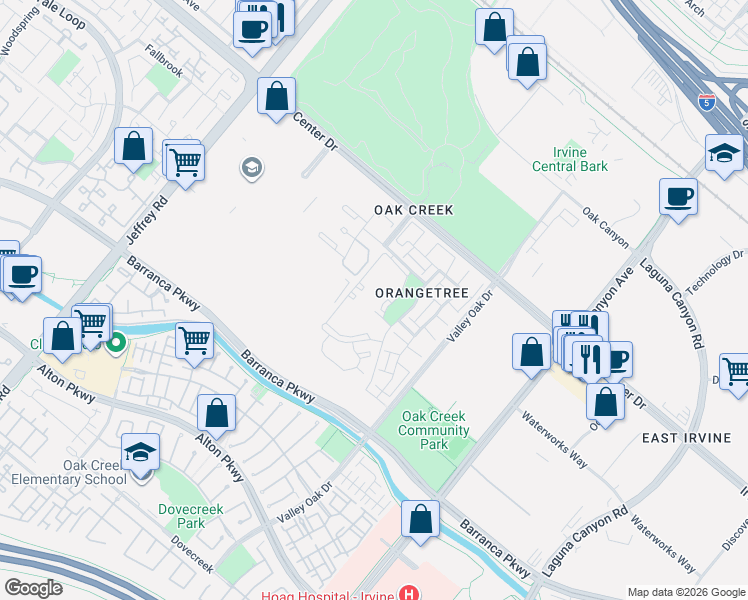Image resolution: width=748 pixels, height=600 pixels.
Task: Select the ORANGETREE neighborhood label
Action: 422,293
